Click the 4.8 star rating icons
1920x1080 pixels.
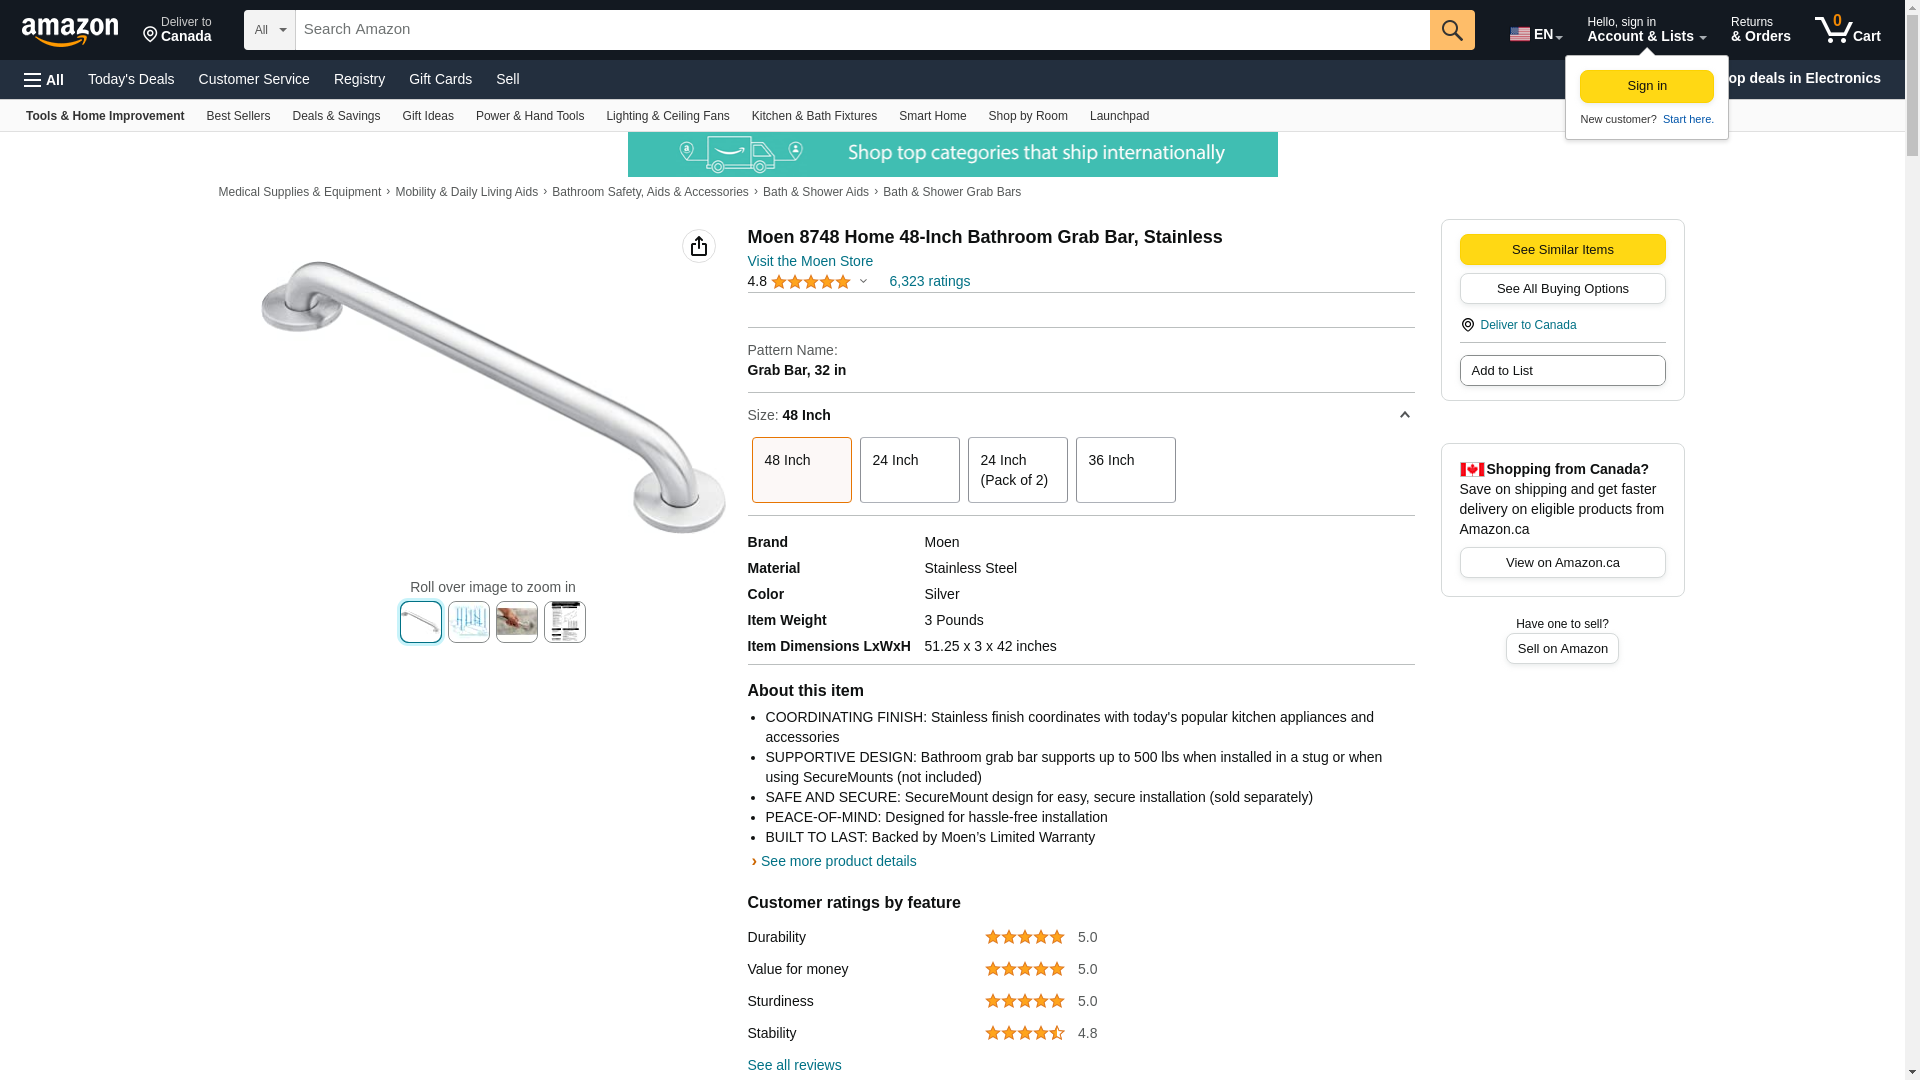811,282
